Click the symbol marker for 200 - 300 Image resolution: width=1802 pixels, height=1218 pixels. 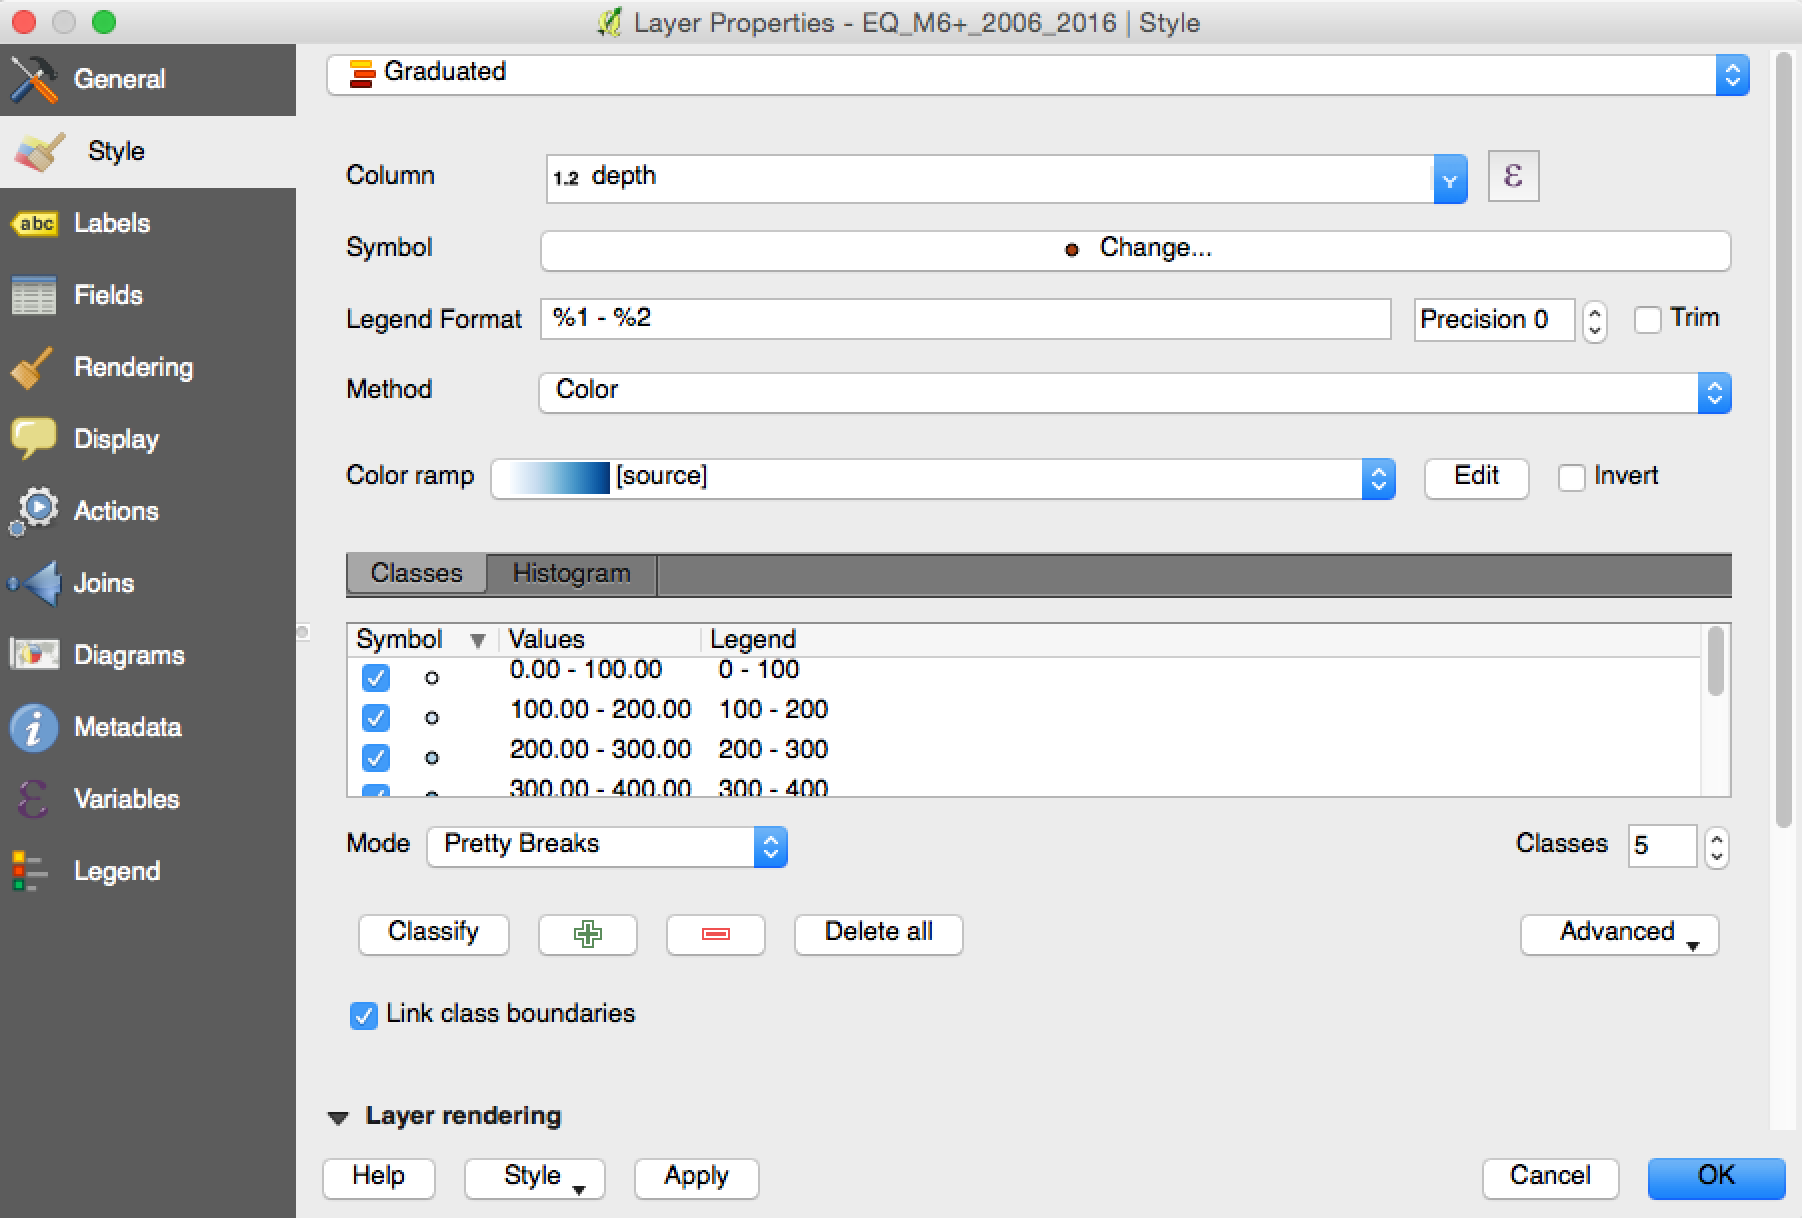432,758
